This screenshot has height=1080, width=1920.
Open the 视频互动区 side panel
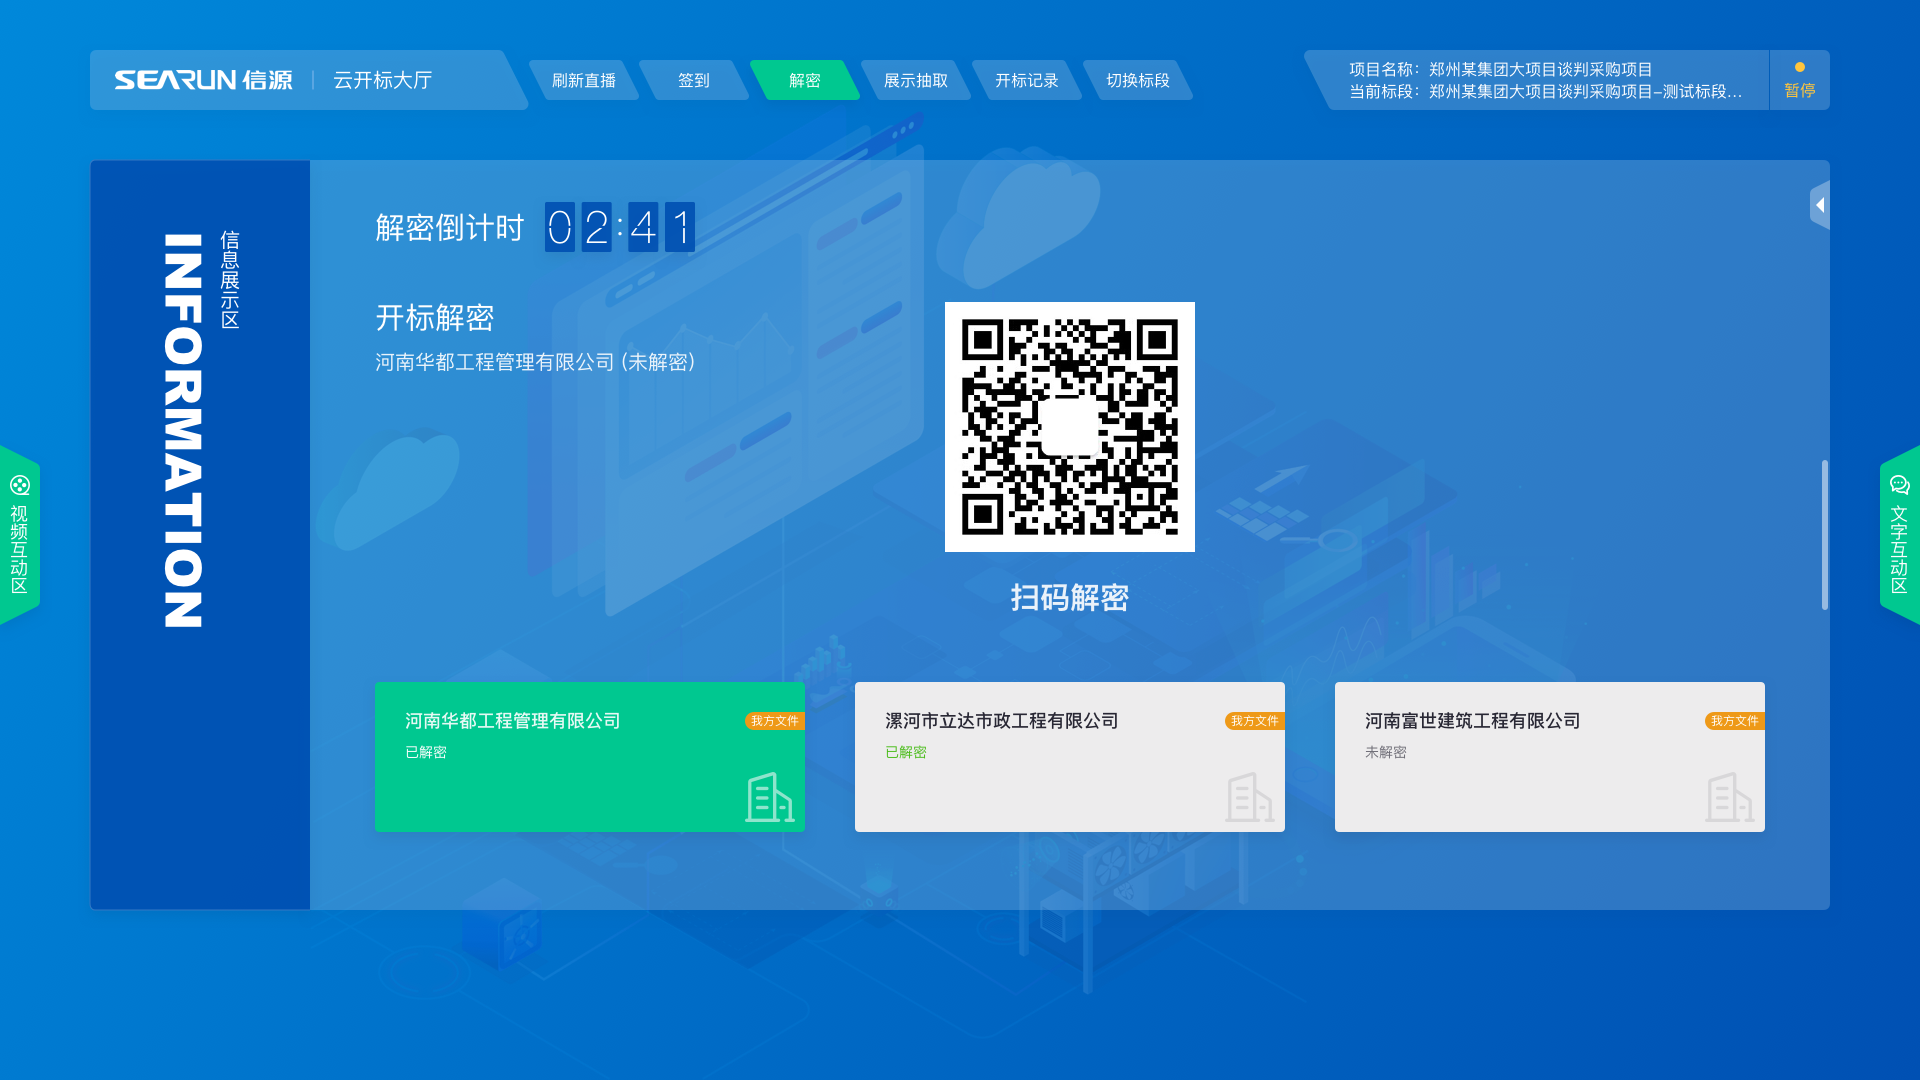pos(19,536)
